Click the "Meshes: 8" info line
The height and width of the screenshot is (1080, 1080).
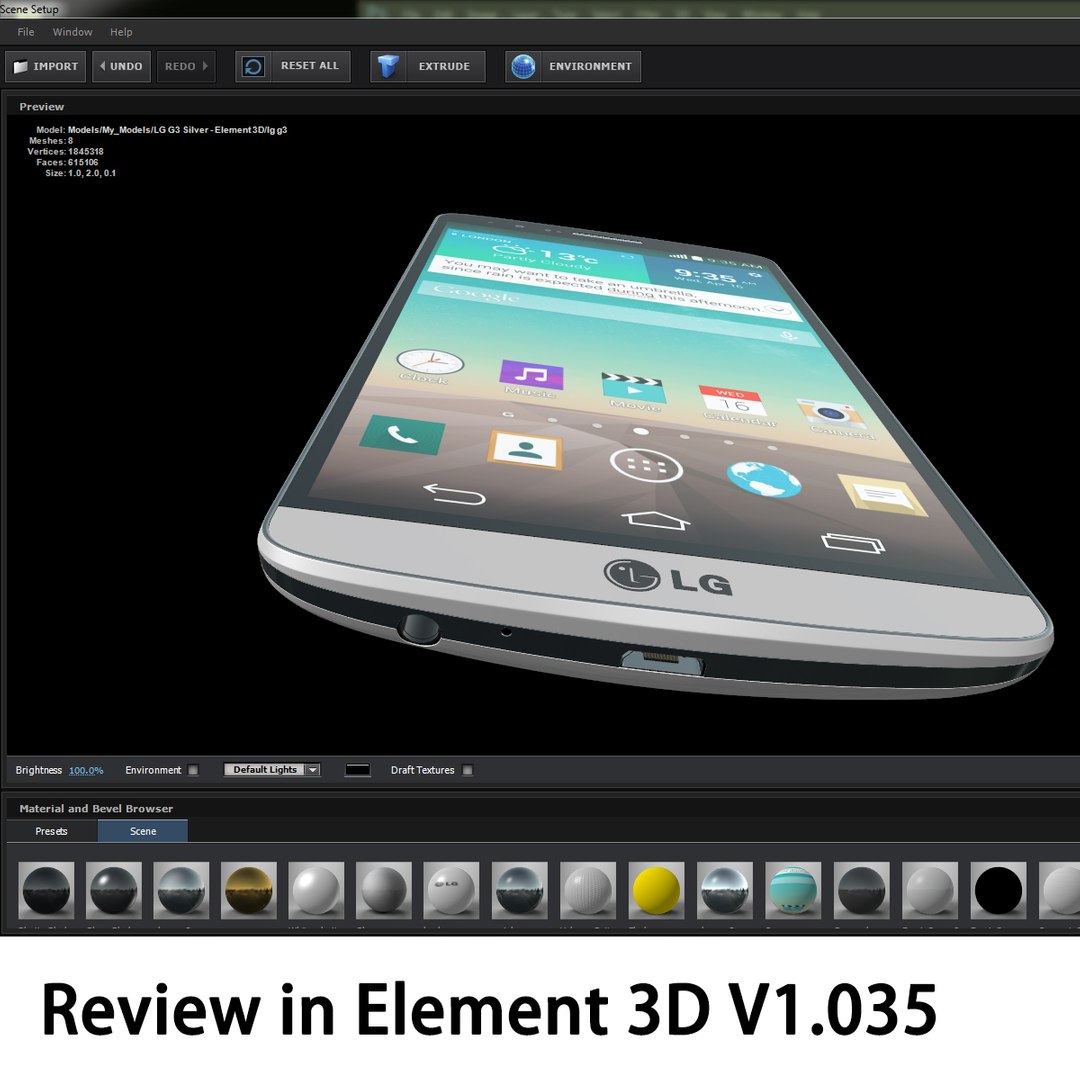(51, 141)
